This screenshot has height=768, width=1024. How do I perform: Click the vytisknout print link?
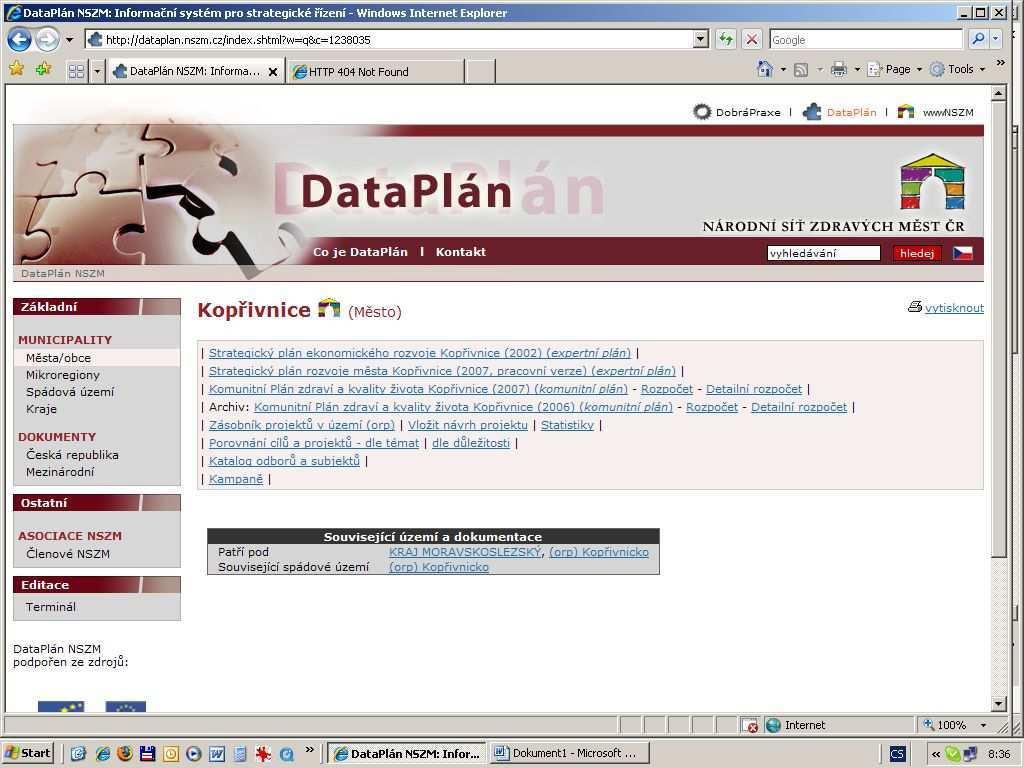pyautogui.click(x=953, y=308)
